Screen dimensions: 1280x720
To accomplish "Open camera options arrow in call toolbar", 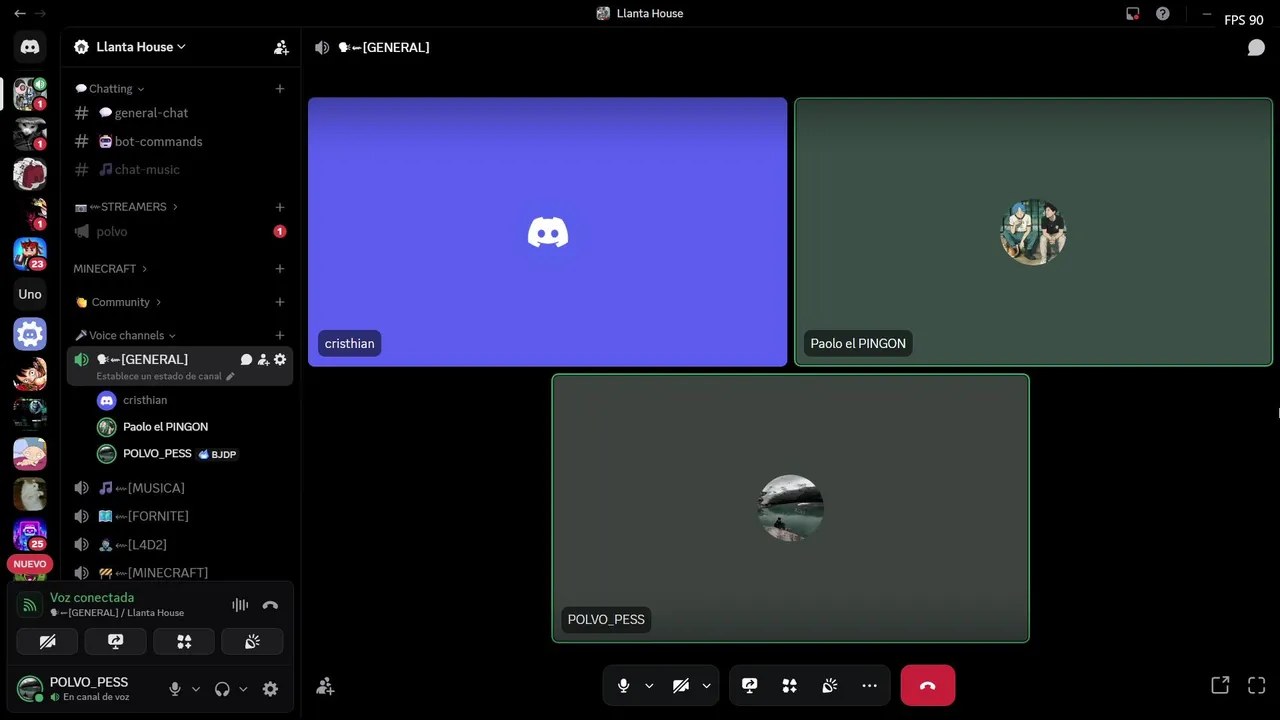I will (706, 686).
